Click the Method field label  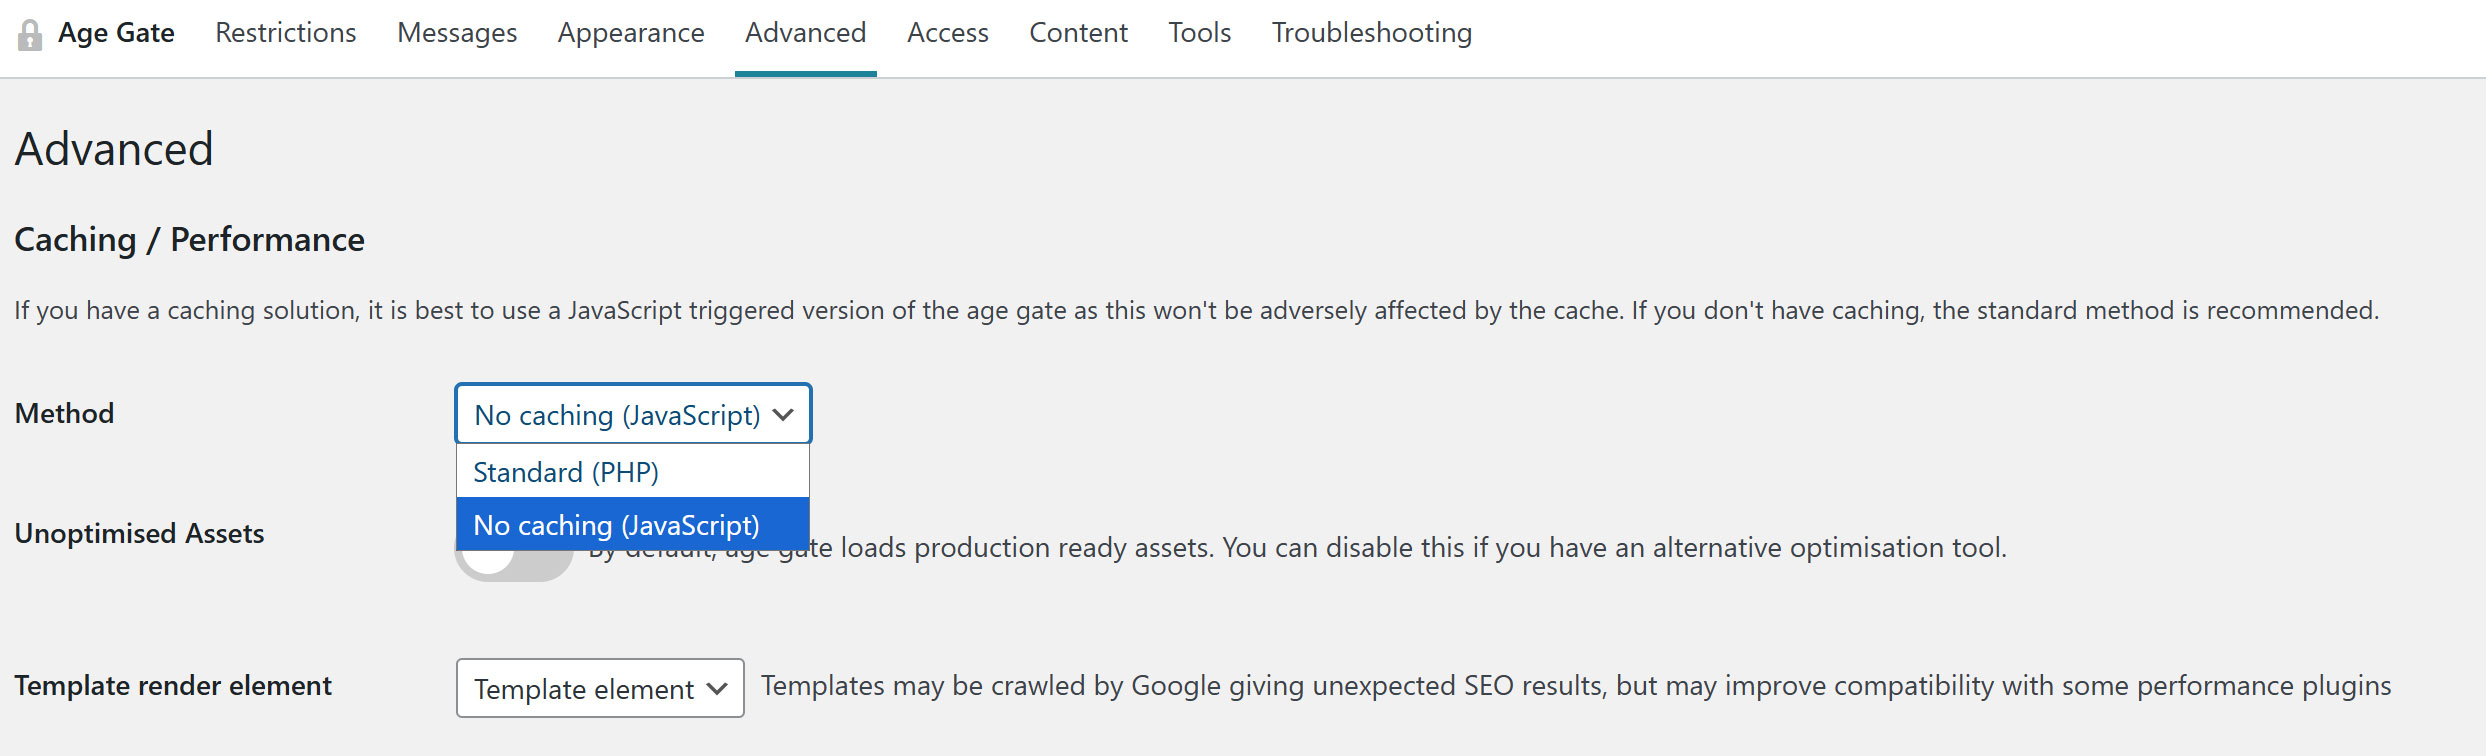coord(64,414)
